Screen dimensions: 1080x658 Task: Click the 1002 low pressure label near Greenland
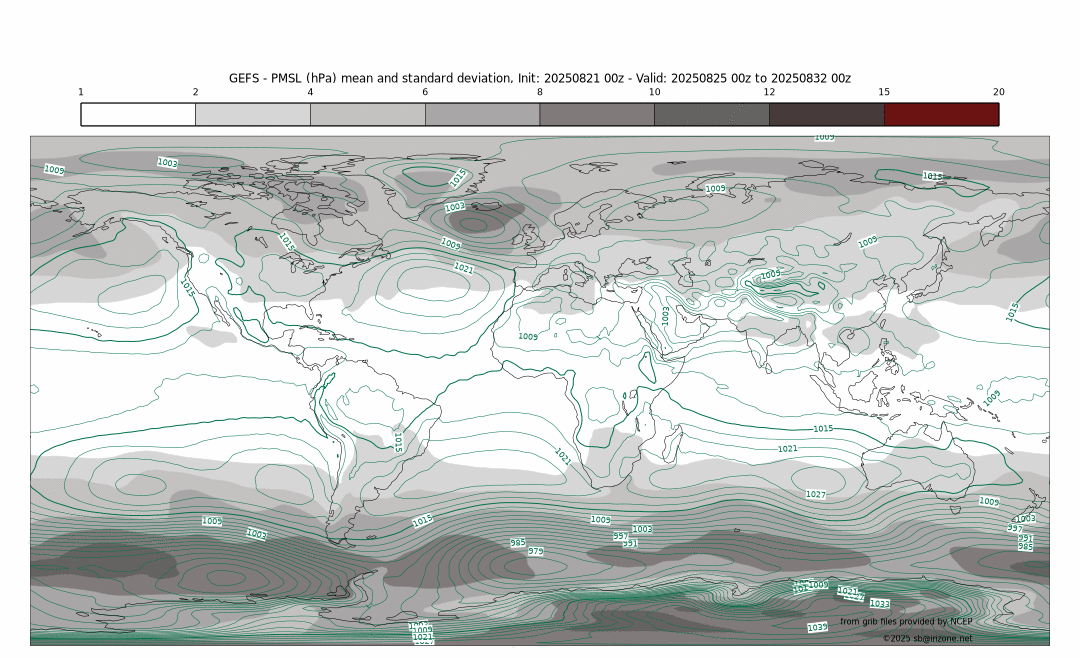pyautogui.click(x=455, y=207)
